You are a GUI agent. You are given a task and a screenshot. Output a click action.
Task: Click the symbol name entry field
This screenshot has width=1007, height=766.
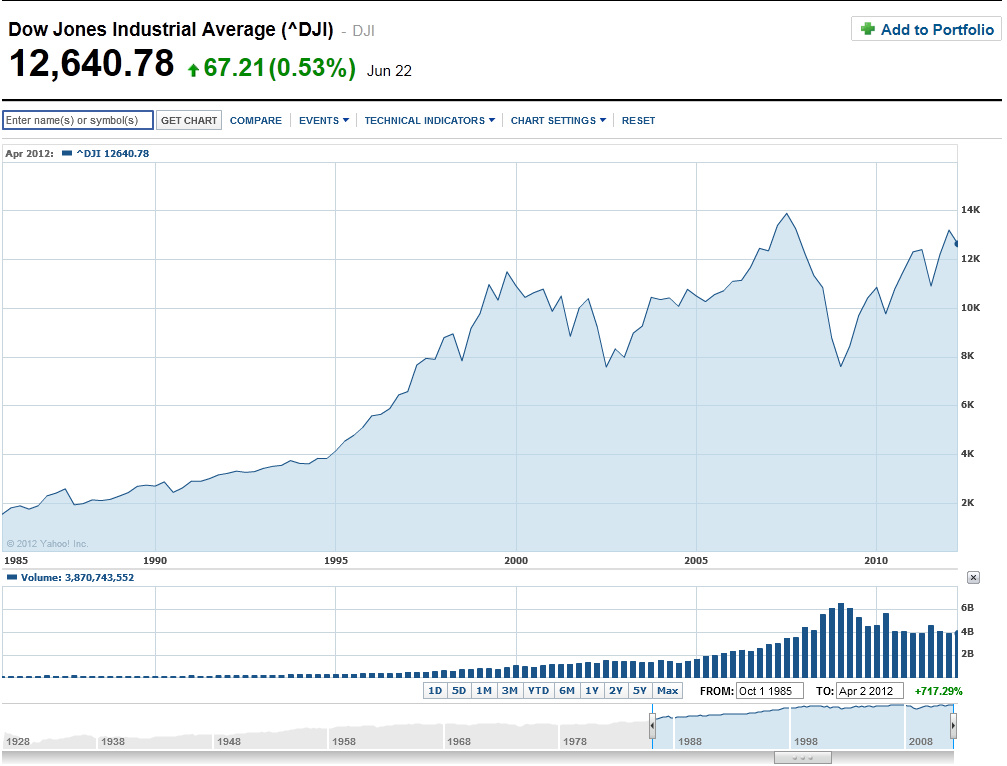pyautogui.click(x=78, y=120)
